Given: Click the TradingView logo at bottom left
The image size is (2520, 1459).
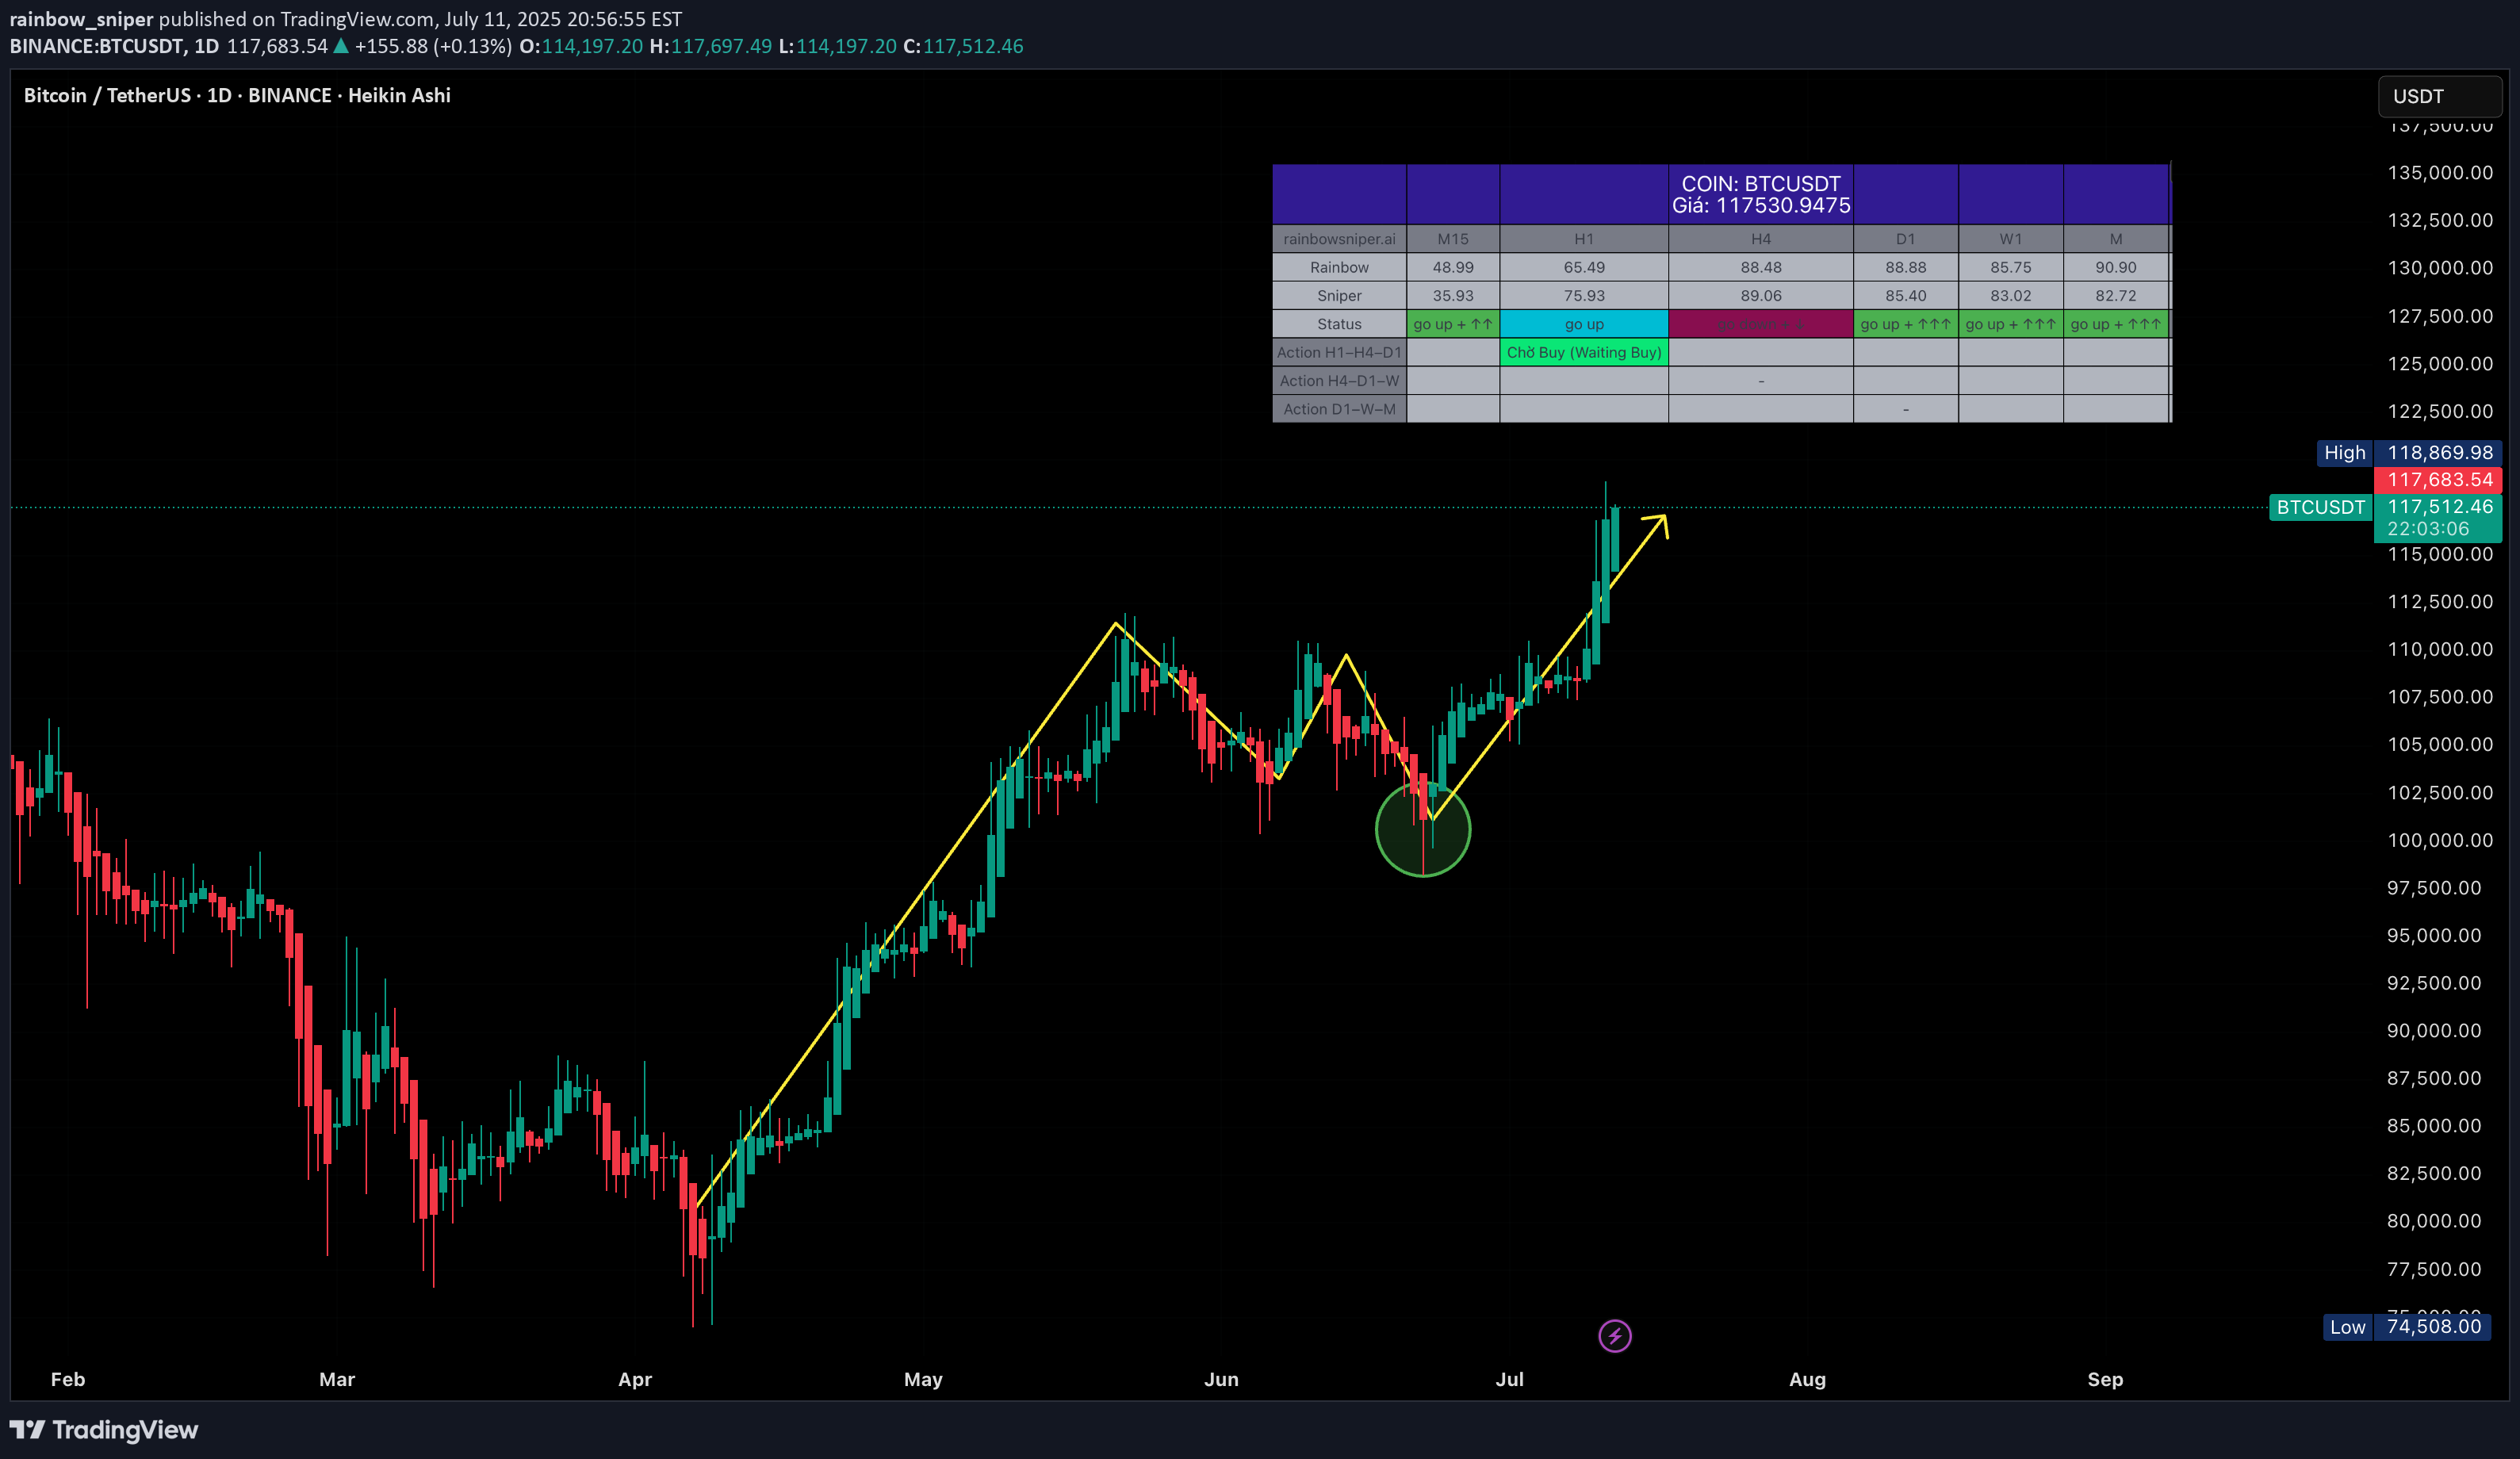Looking at the screenshot, I should pos(104,1429).
